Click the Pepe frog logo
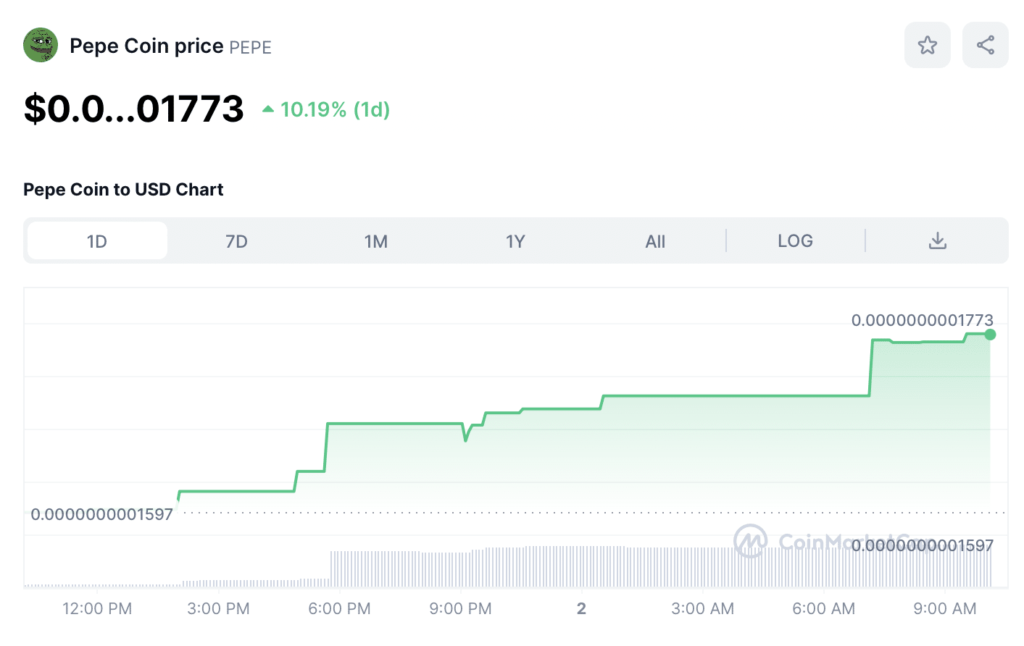The image size is (1024, 646). tap(41, 46)
